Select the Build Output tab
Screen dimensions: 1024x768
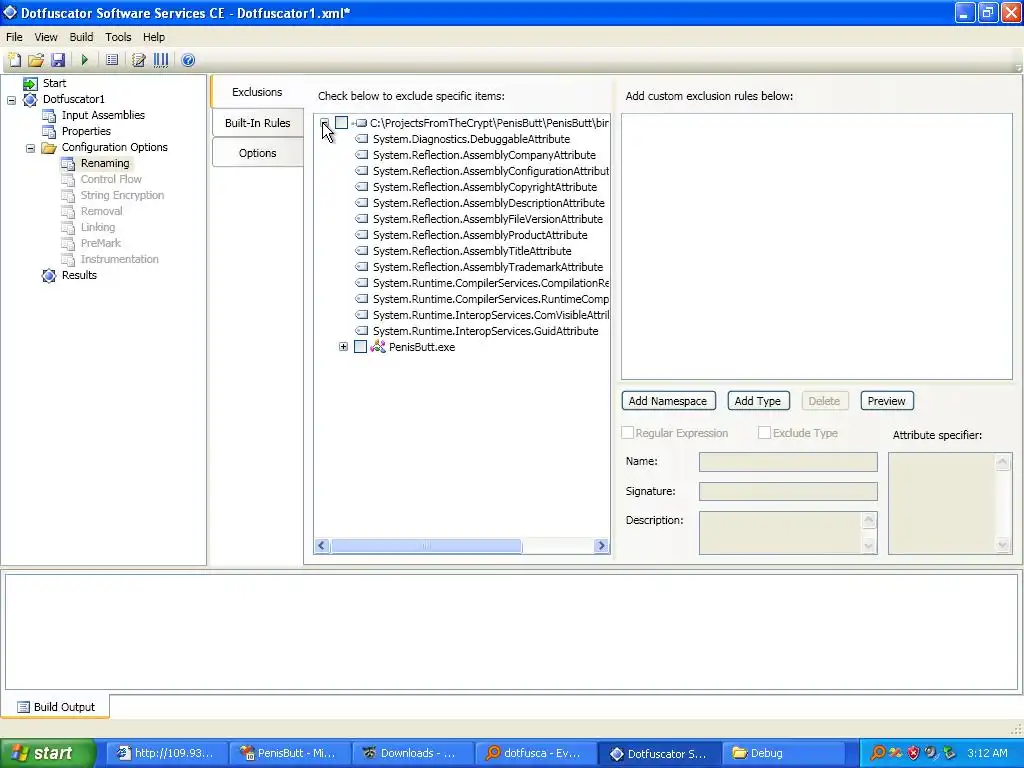(x=56, y=707)
